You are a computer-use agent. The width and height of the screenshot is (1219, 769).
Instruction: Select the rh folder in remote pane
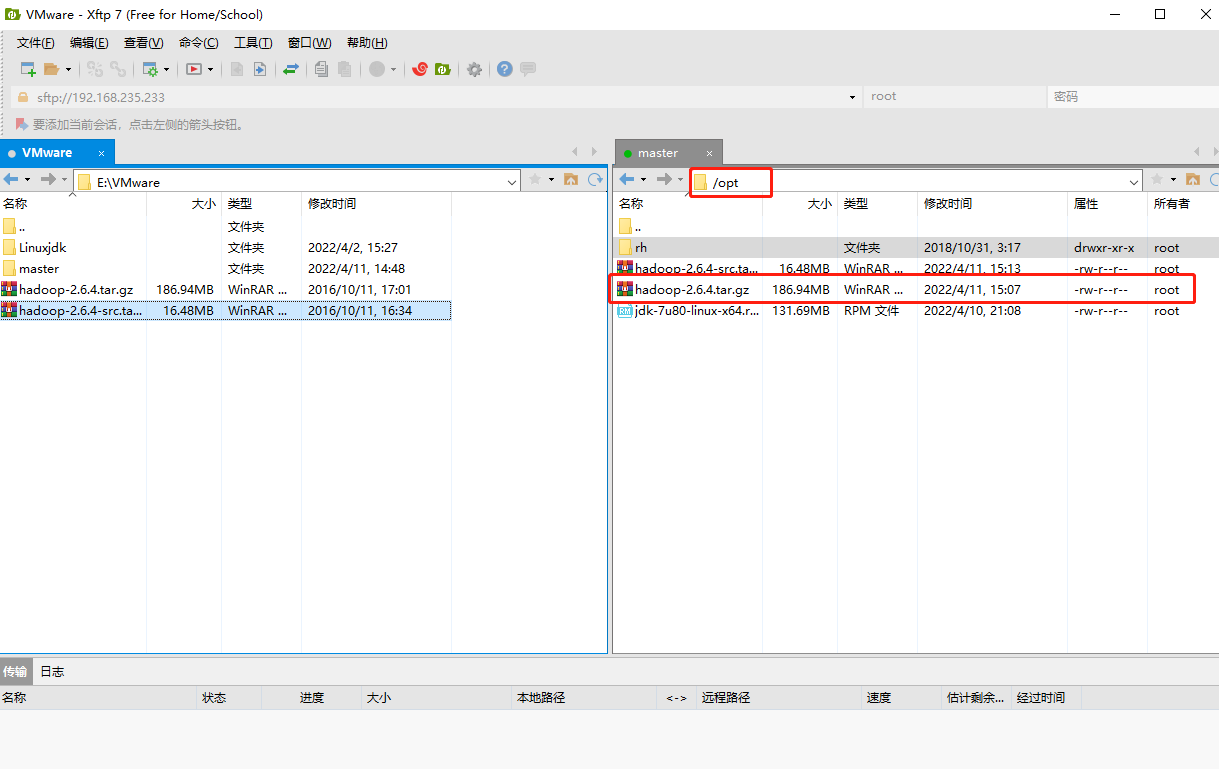tap(915, 247)
